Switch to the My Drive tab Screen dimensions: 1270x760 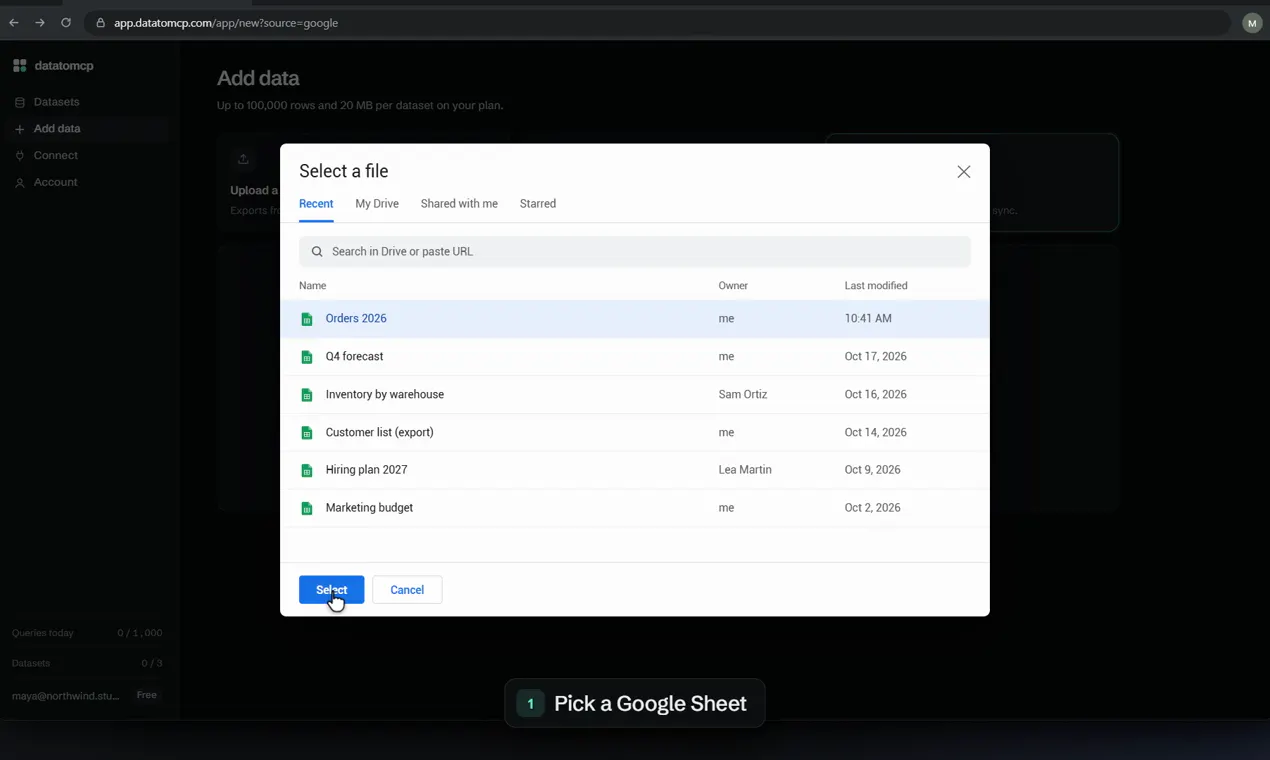(x=377, y=204)
